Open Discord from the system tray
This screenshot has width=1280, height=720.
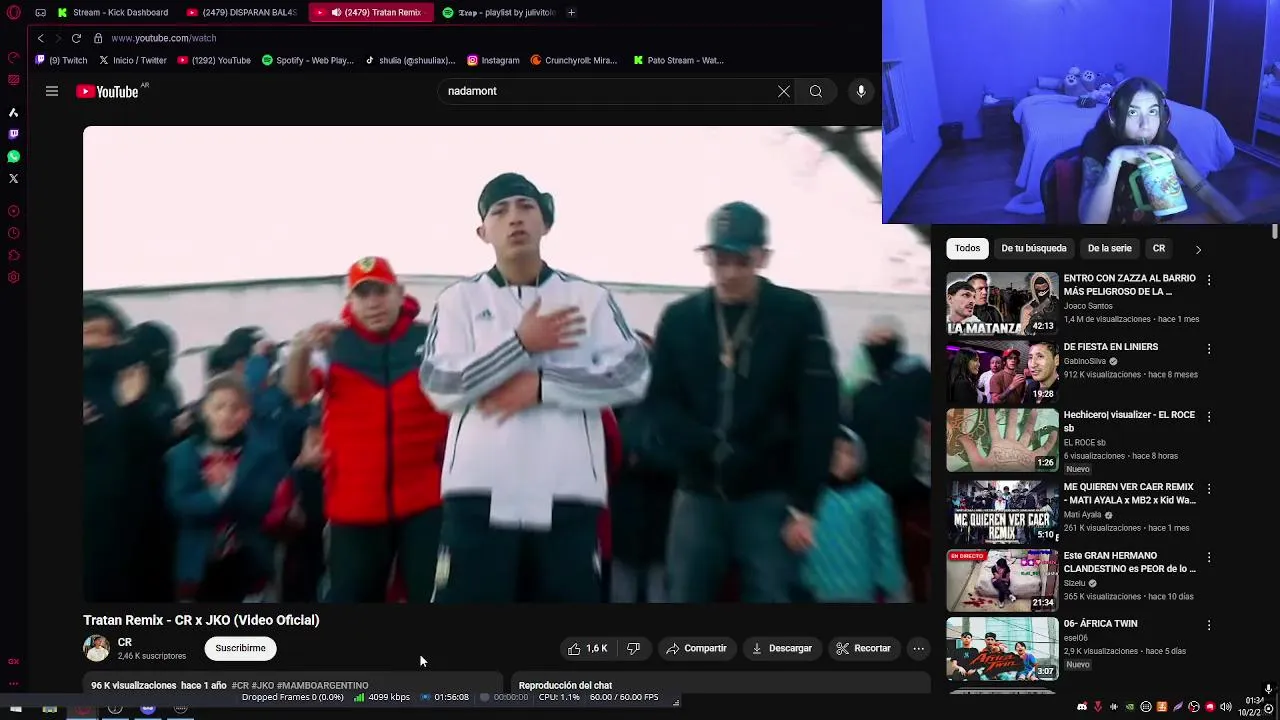point(1082,707)
